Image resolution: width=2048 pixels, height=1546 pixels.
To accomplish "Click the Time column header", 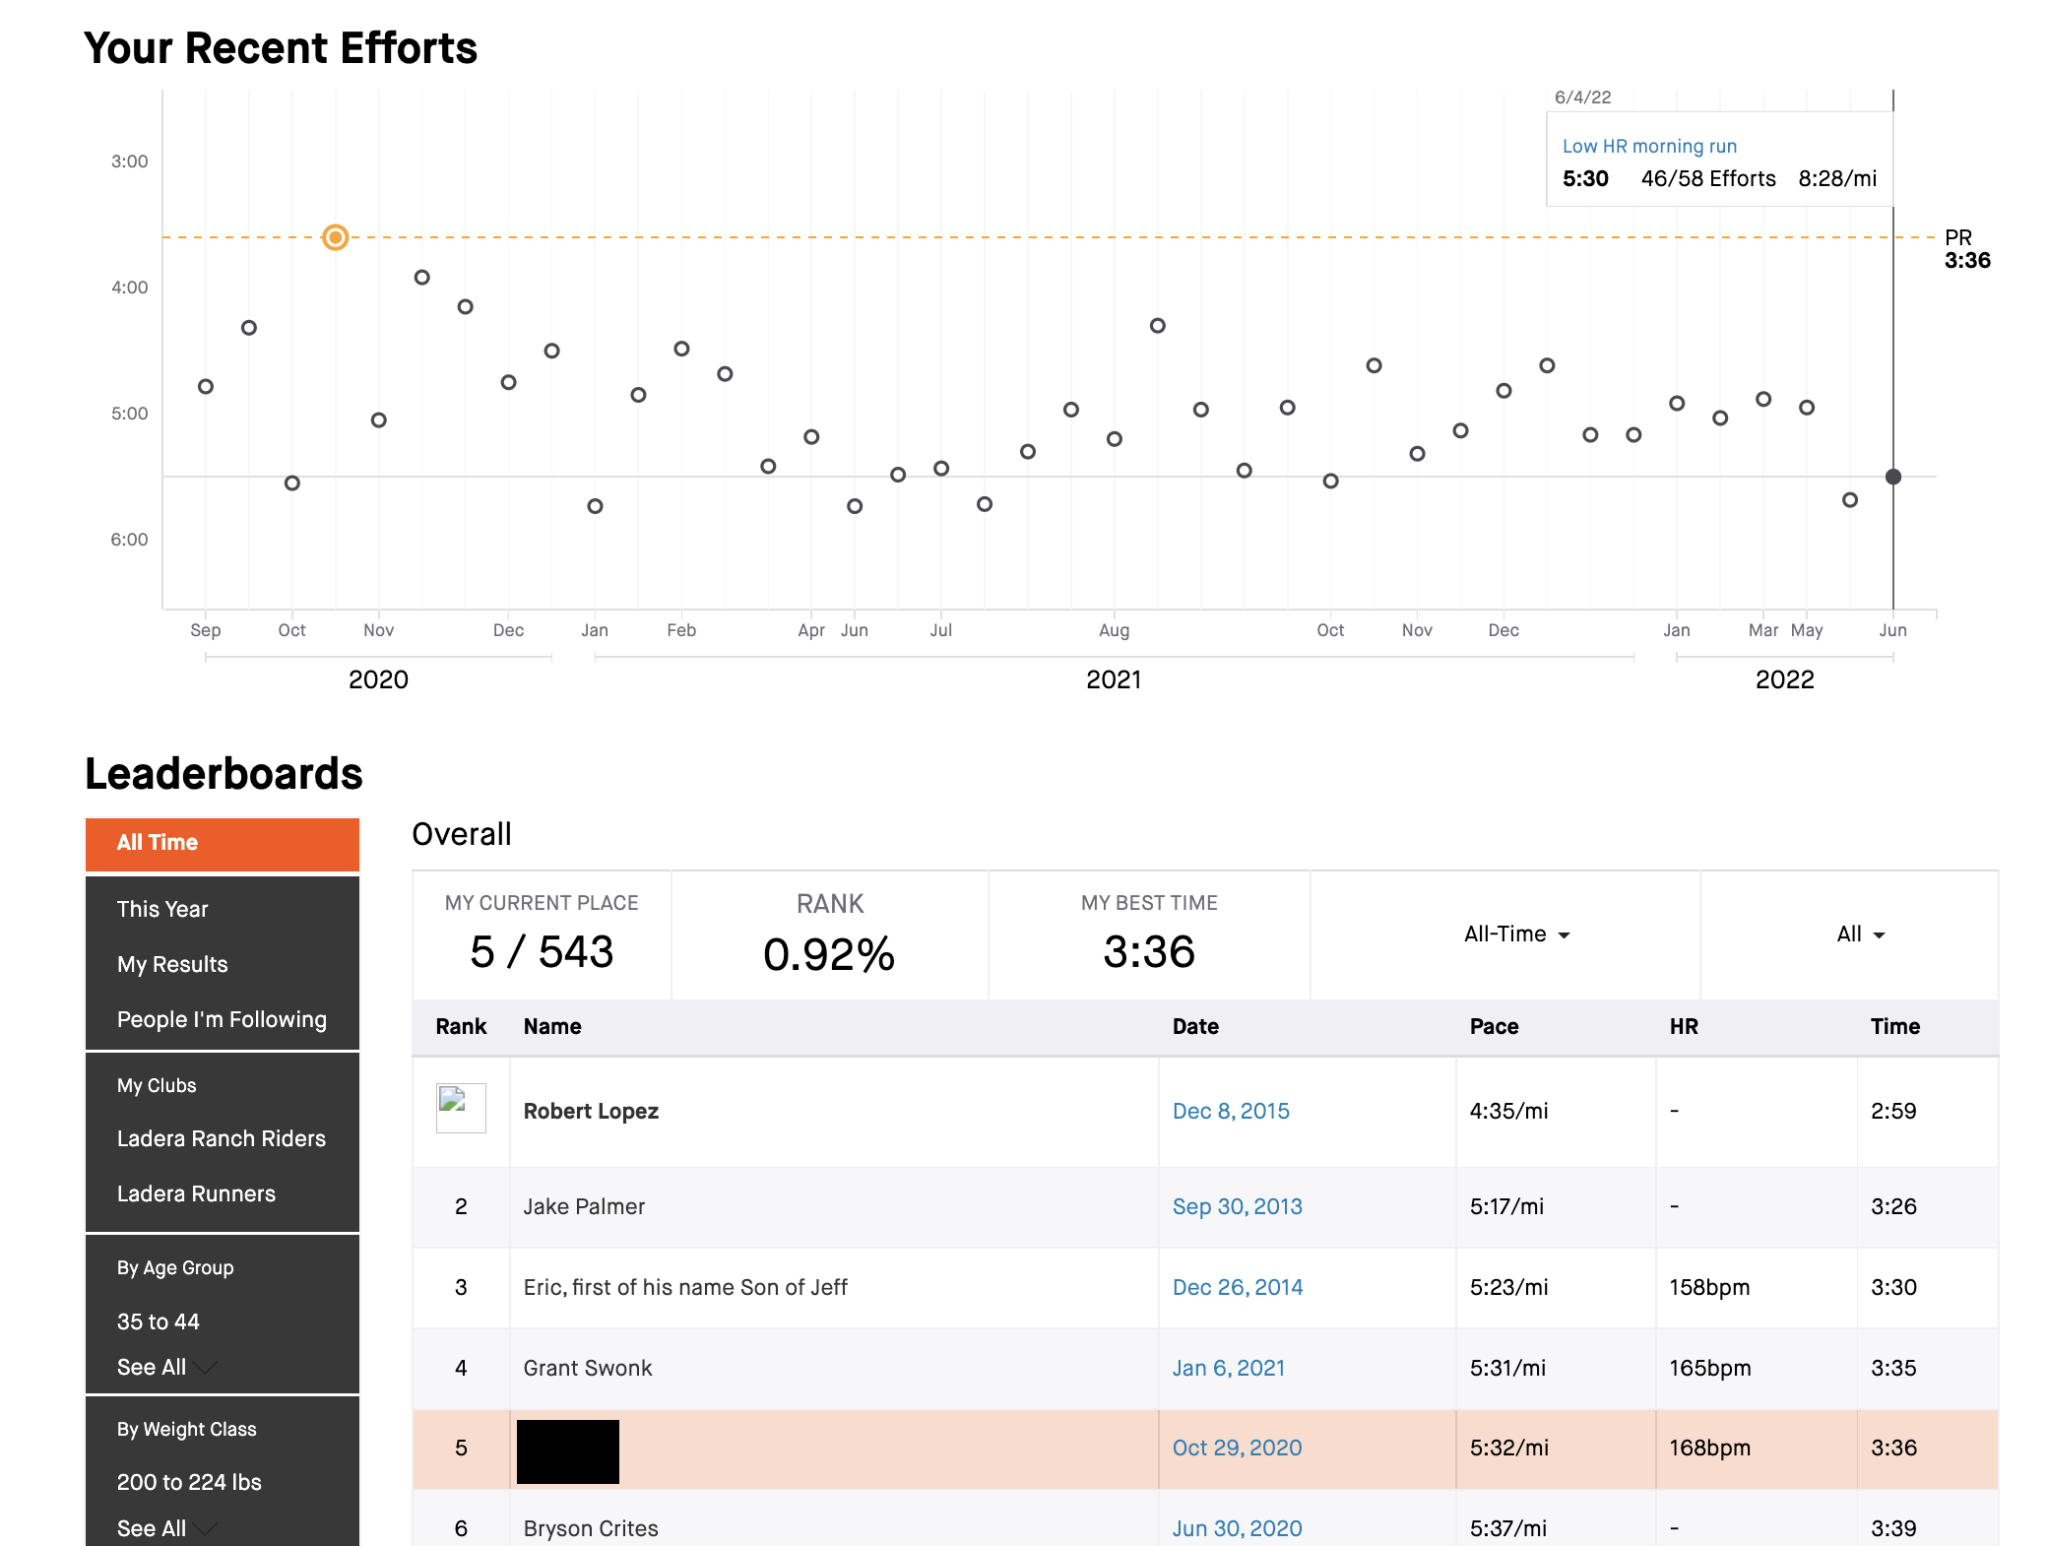I will [1894, 1026].
